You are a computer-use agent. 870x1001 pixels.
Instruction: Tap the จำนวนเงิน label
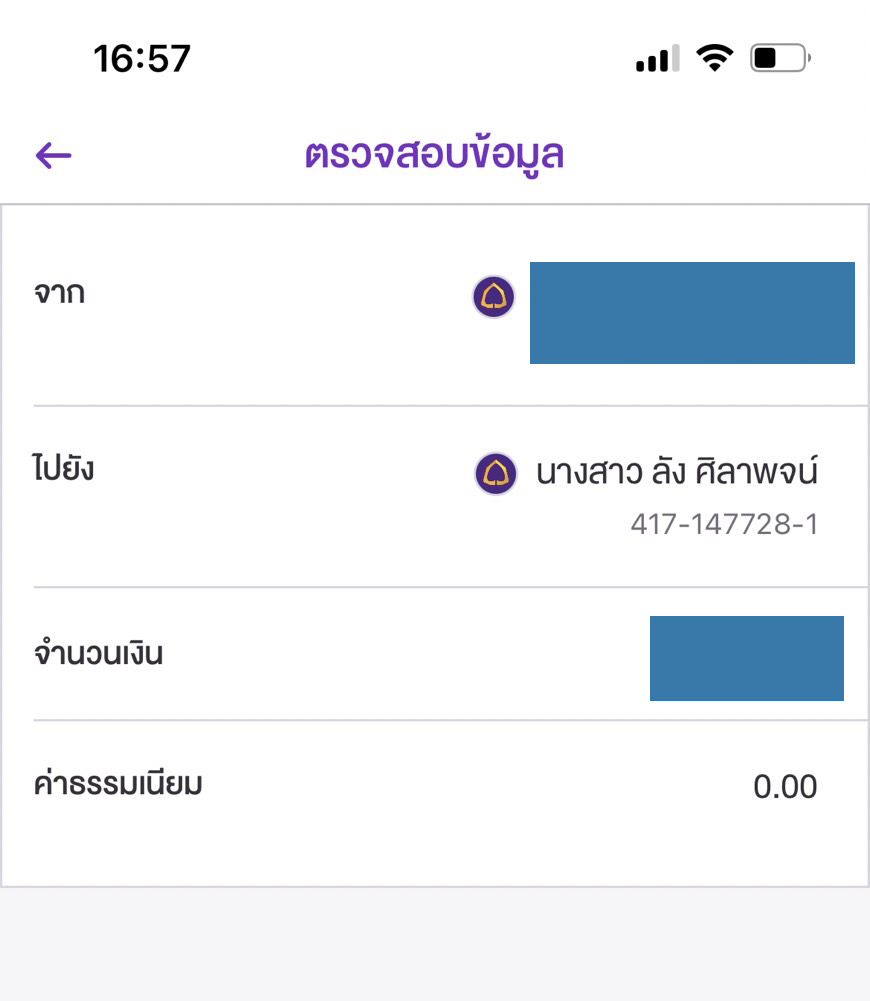tap(98, 655)
